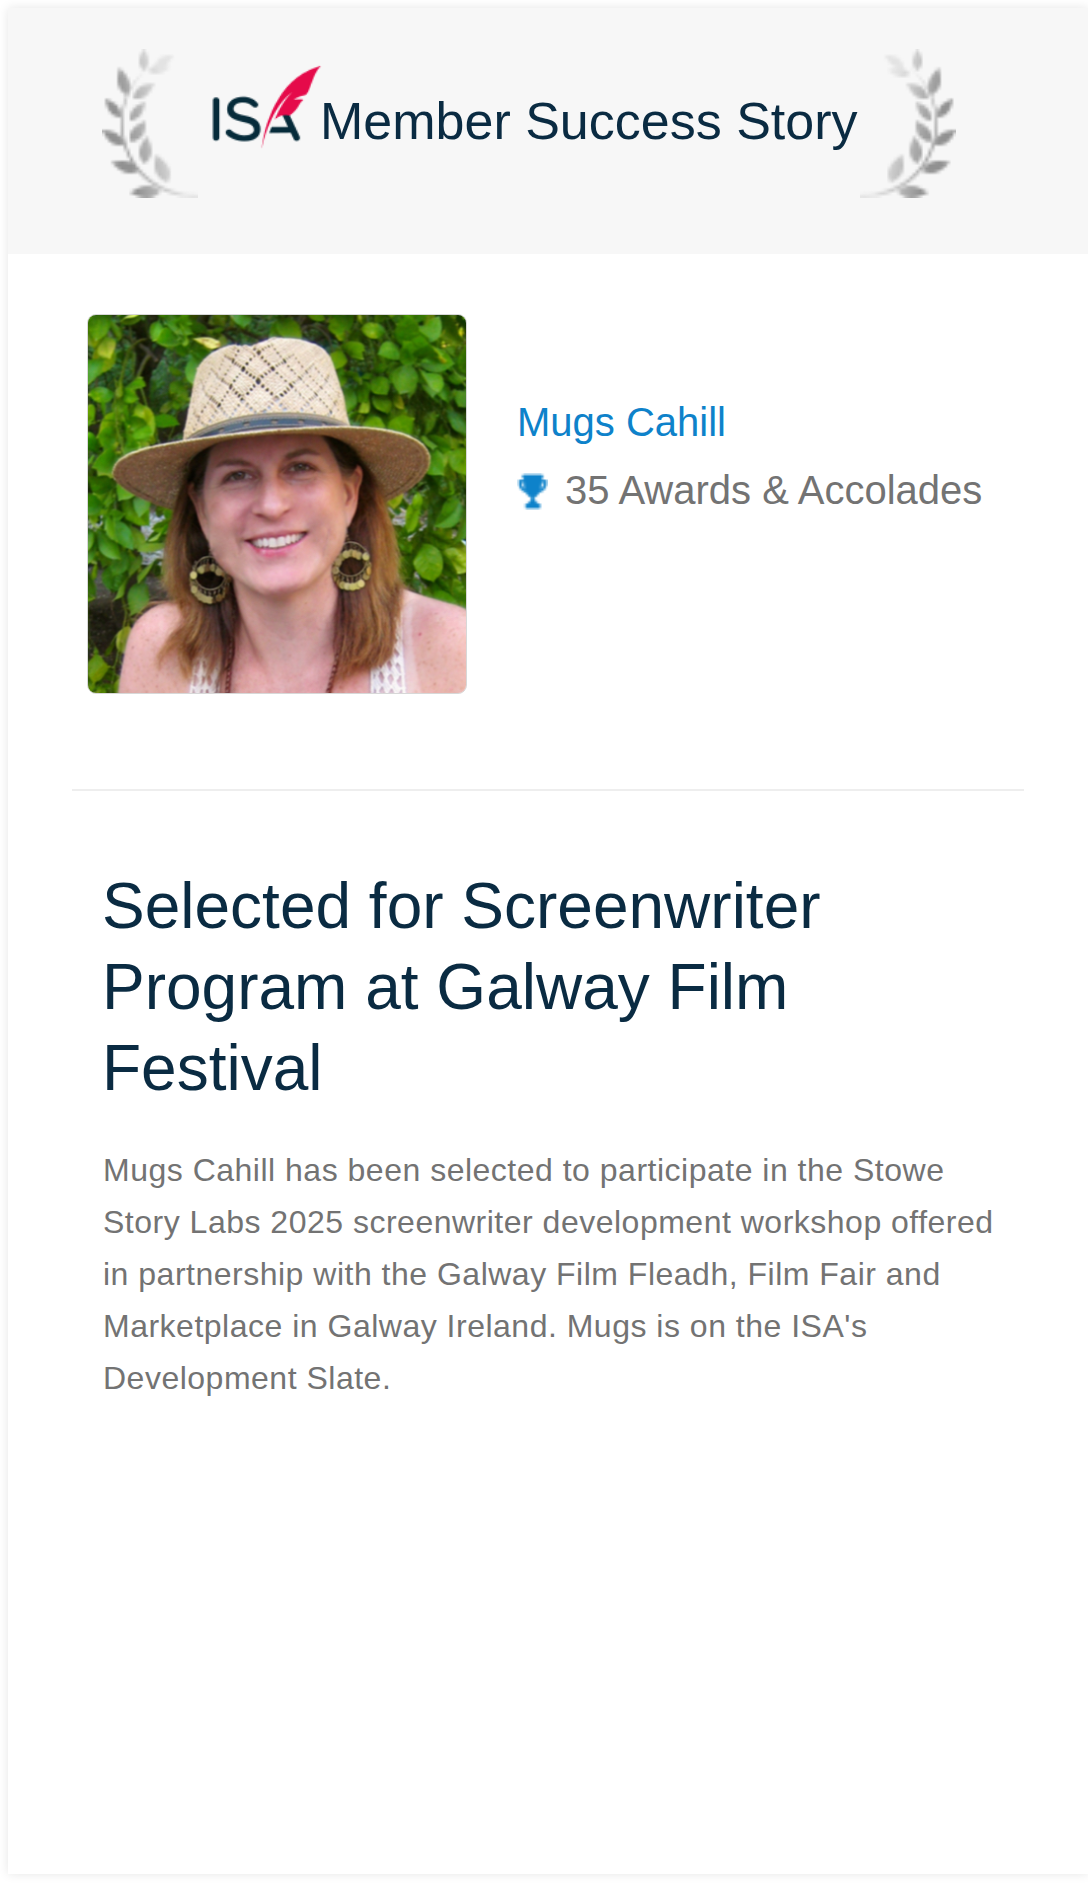The width and height of the screenshot is (1088, 1900).
Task: Click the red feather quill on the ISA logo
Action: point(292,102)
